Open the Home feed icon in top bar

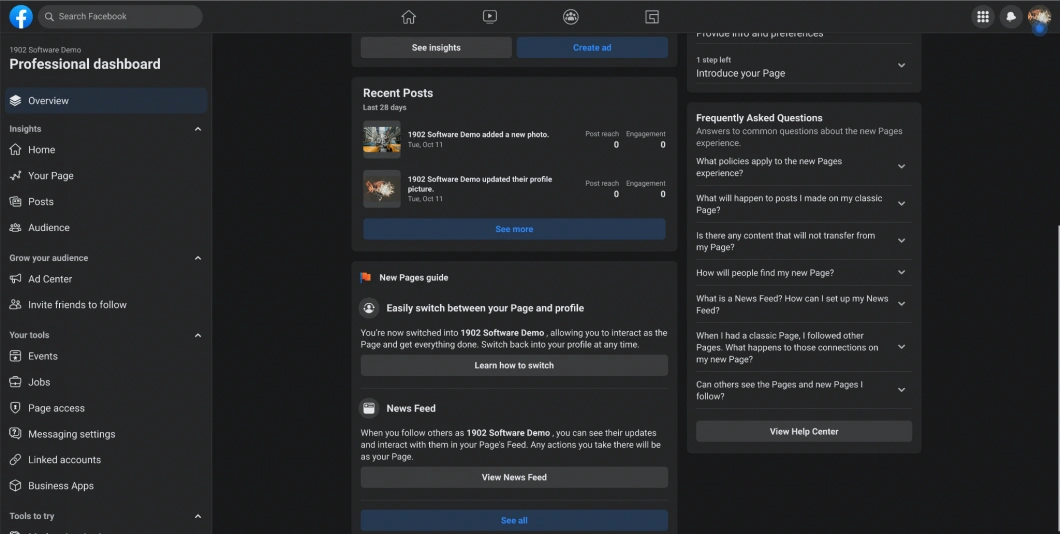click(x=408, y=17)
